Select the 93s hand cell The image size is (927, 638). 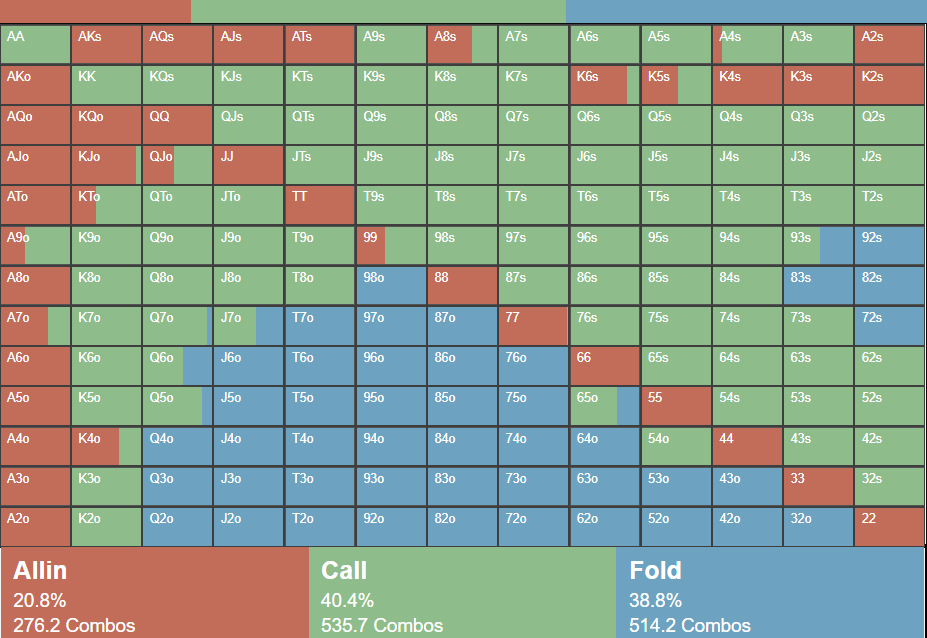[x=818, y=246]
